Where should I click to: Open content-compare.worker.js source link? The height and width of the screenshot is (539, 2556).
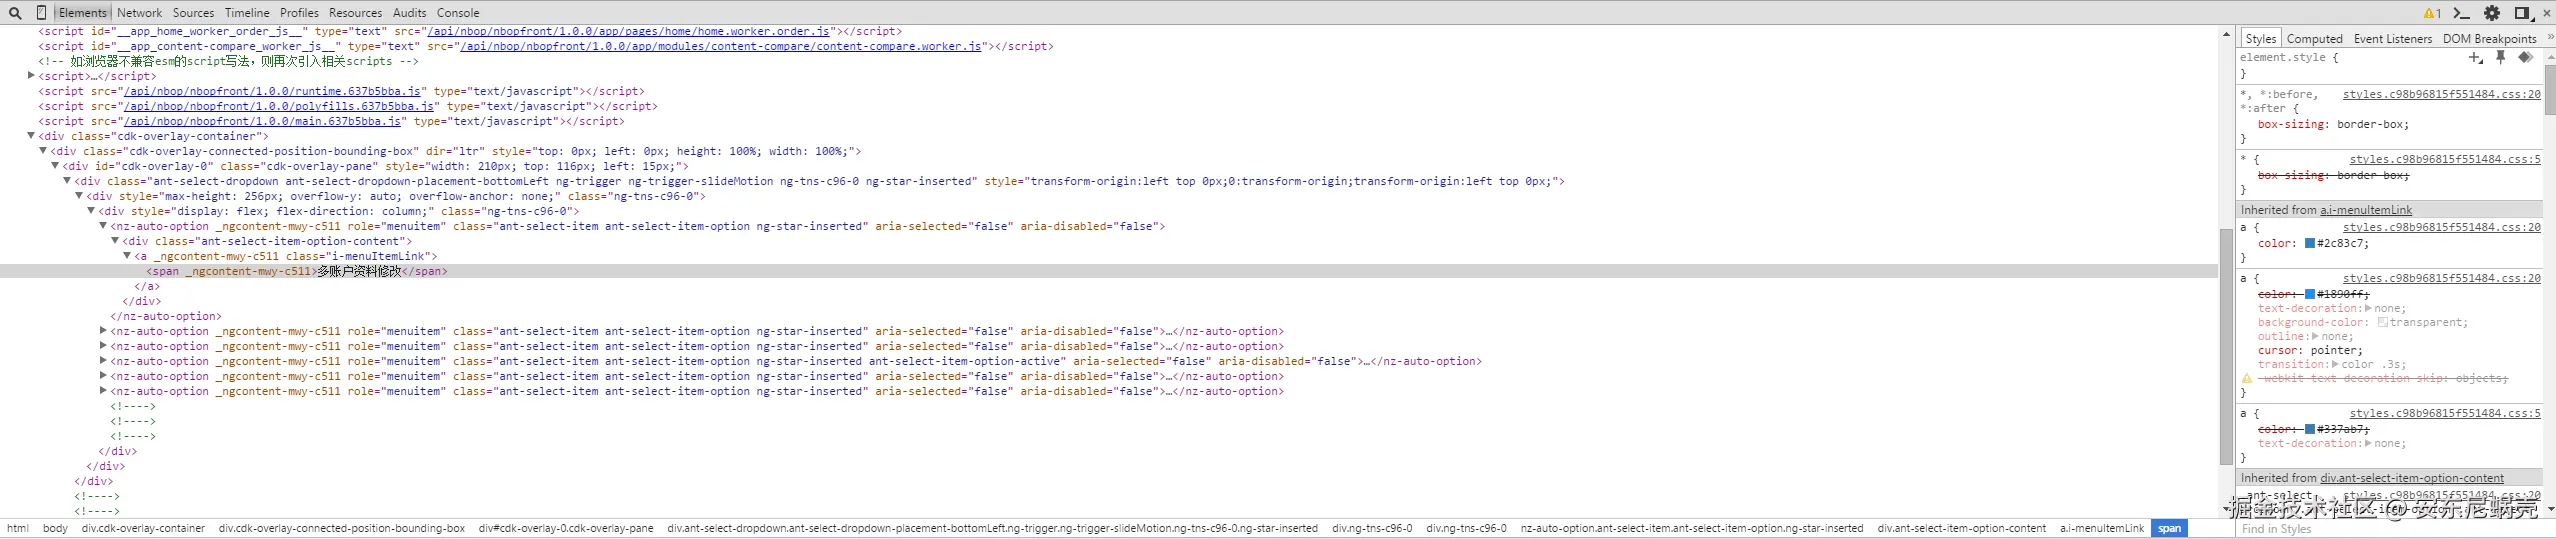(x=720, y=46)
